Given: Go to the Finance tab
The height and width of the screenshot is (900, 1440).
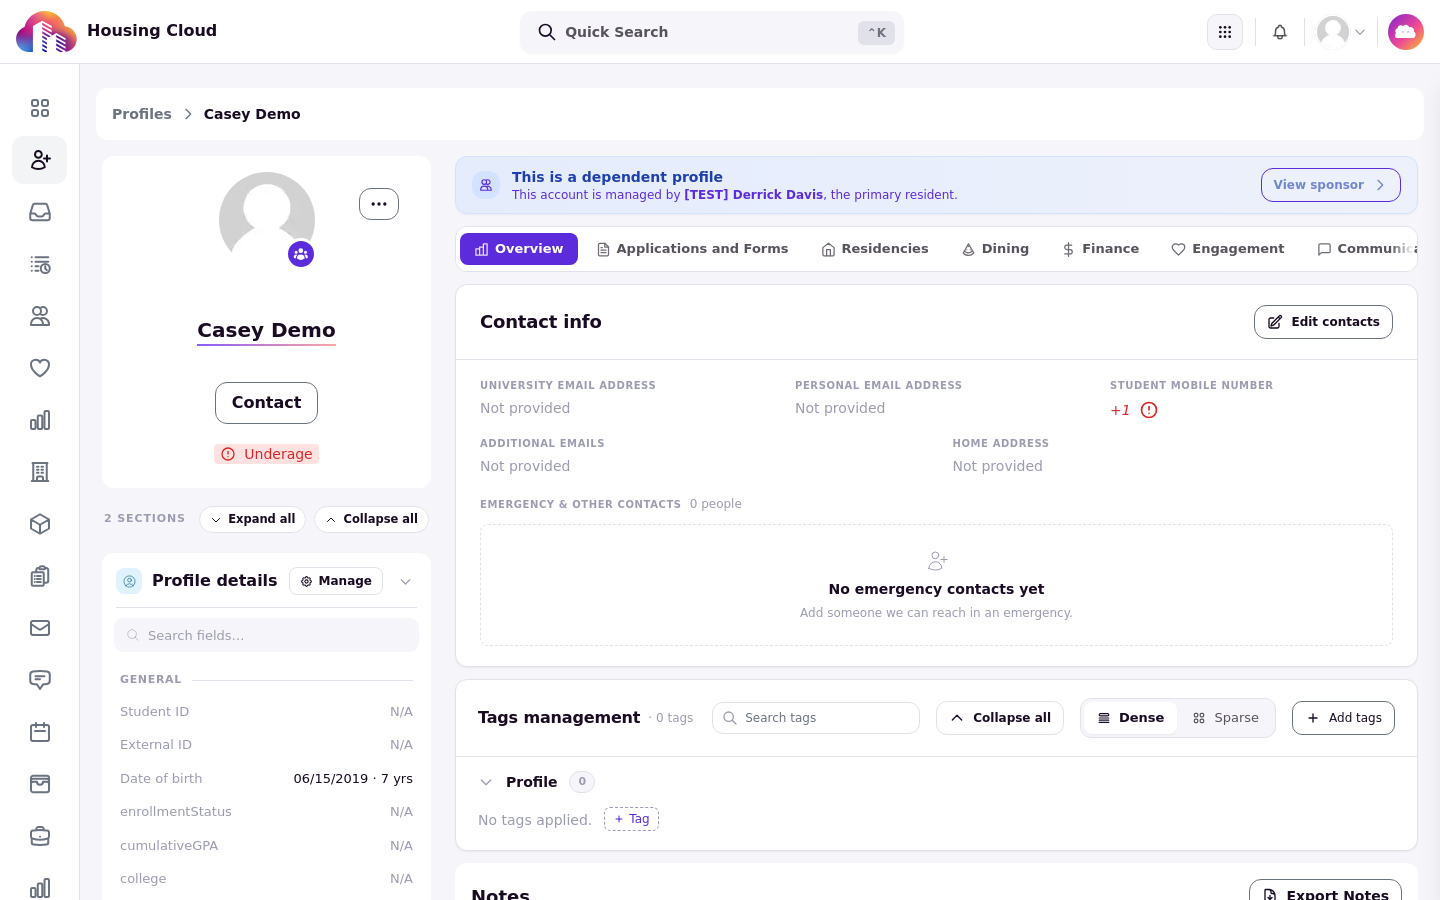Looking at the screenshot, I should coord(1100,249).
